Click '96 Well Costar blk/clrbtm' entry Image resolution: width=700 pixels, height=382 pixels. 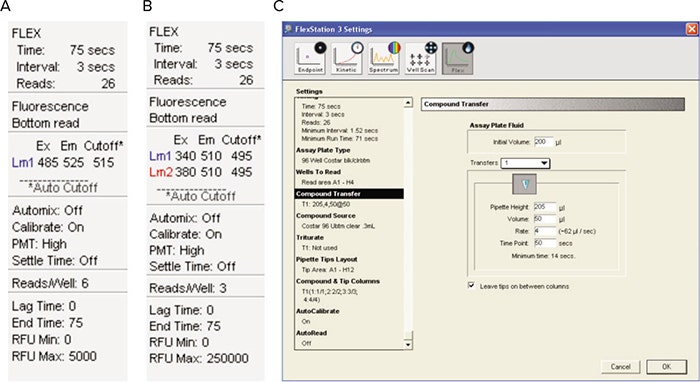click(x=336, y=161)
